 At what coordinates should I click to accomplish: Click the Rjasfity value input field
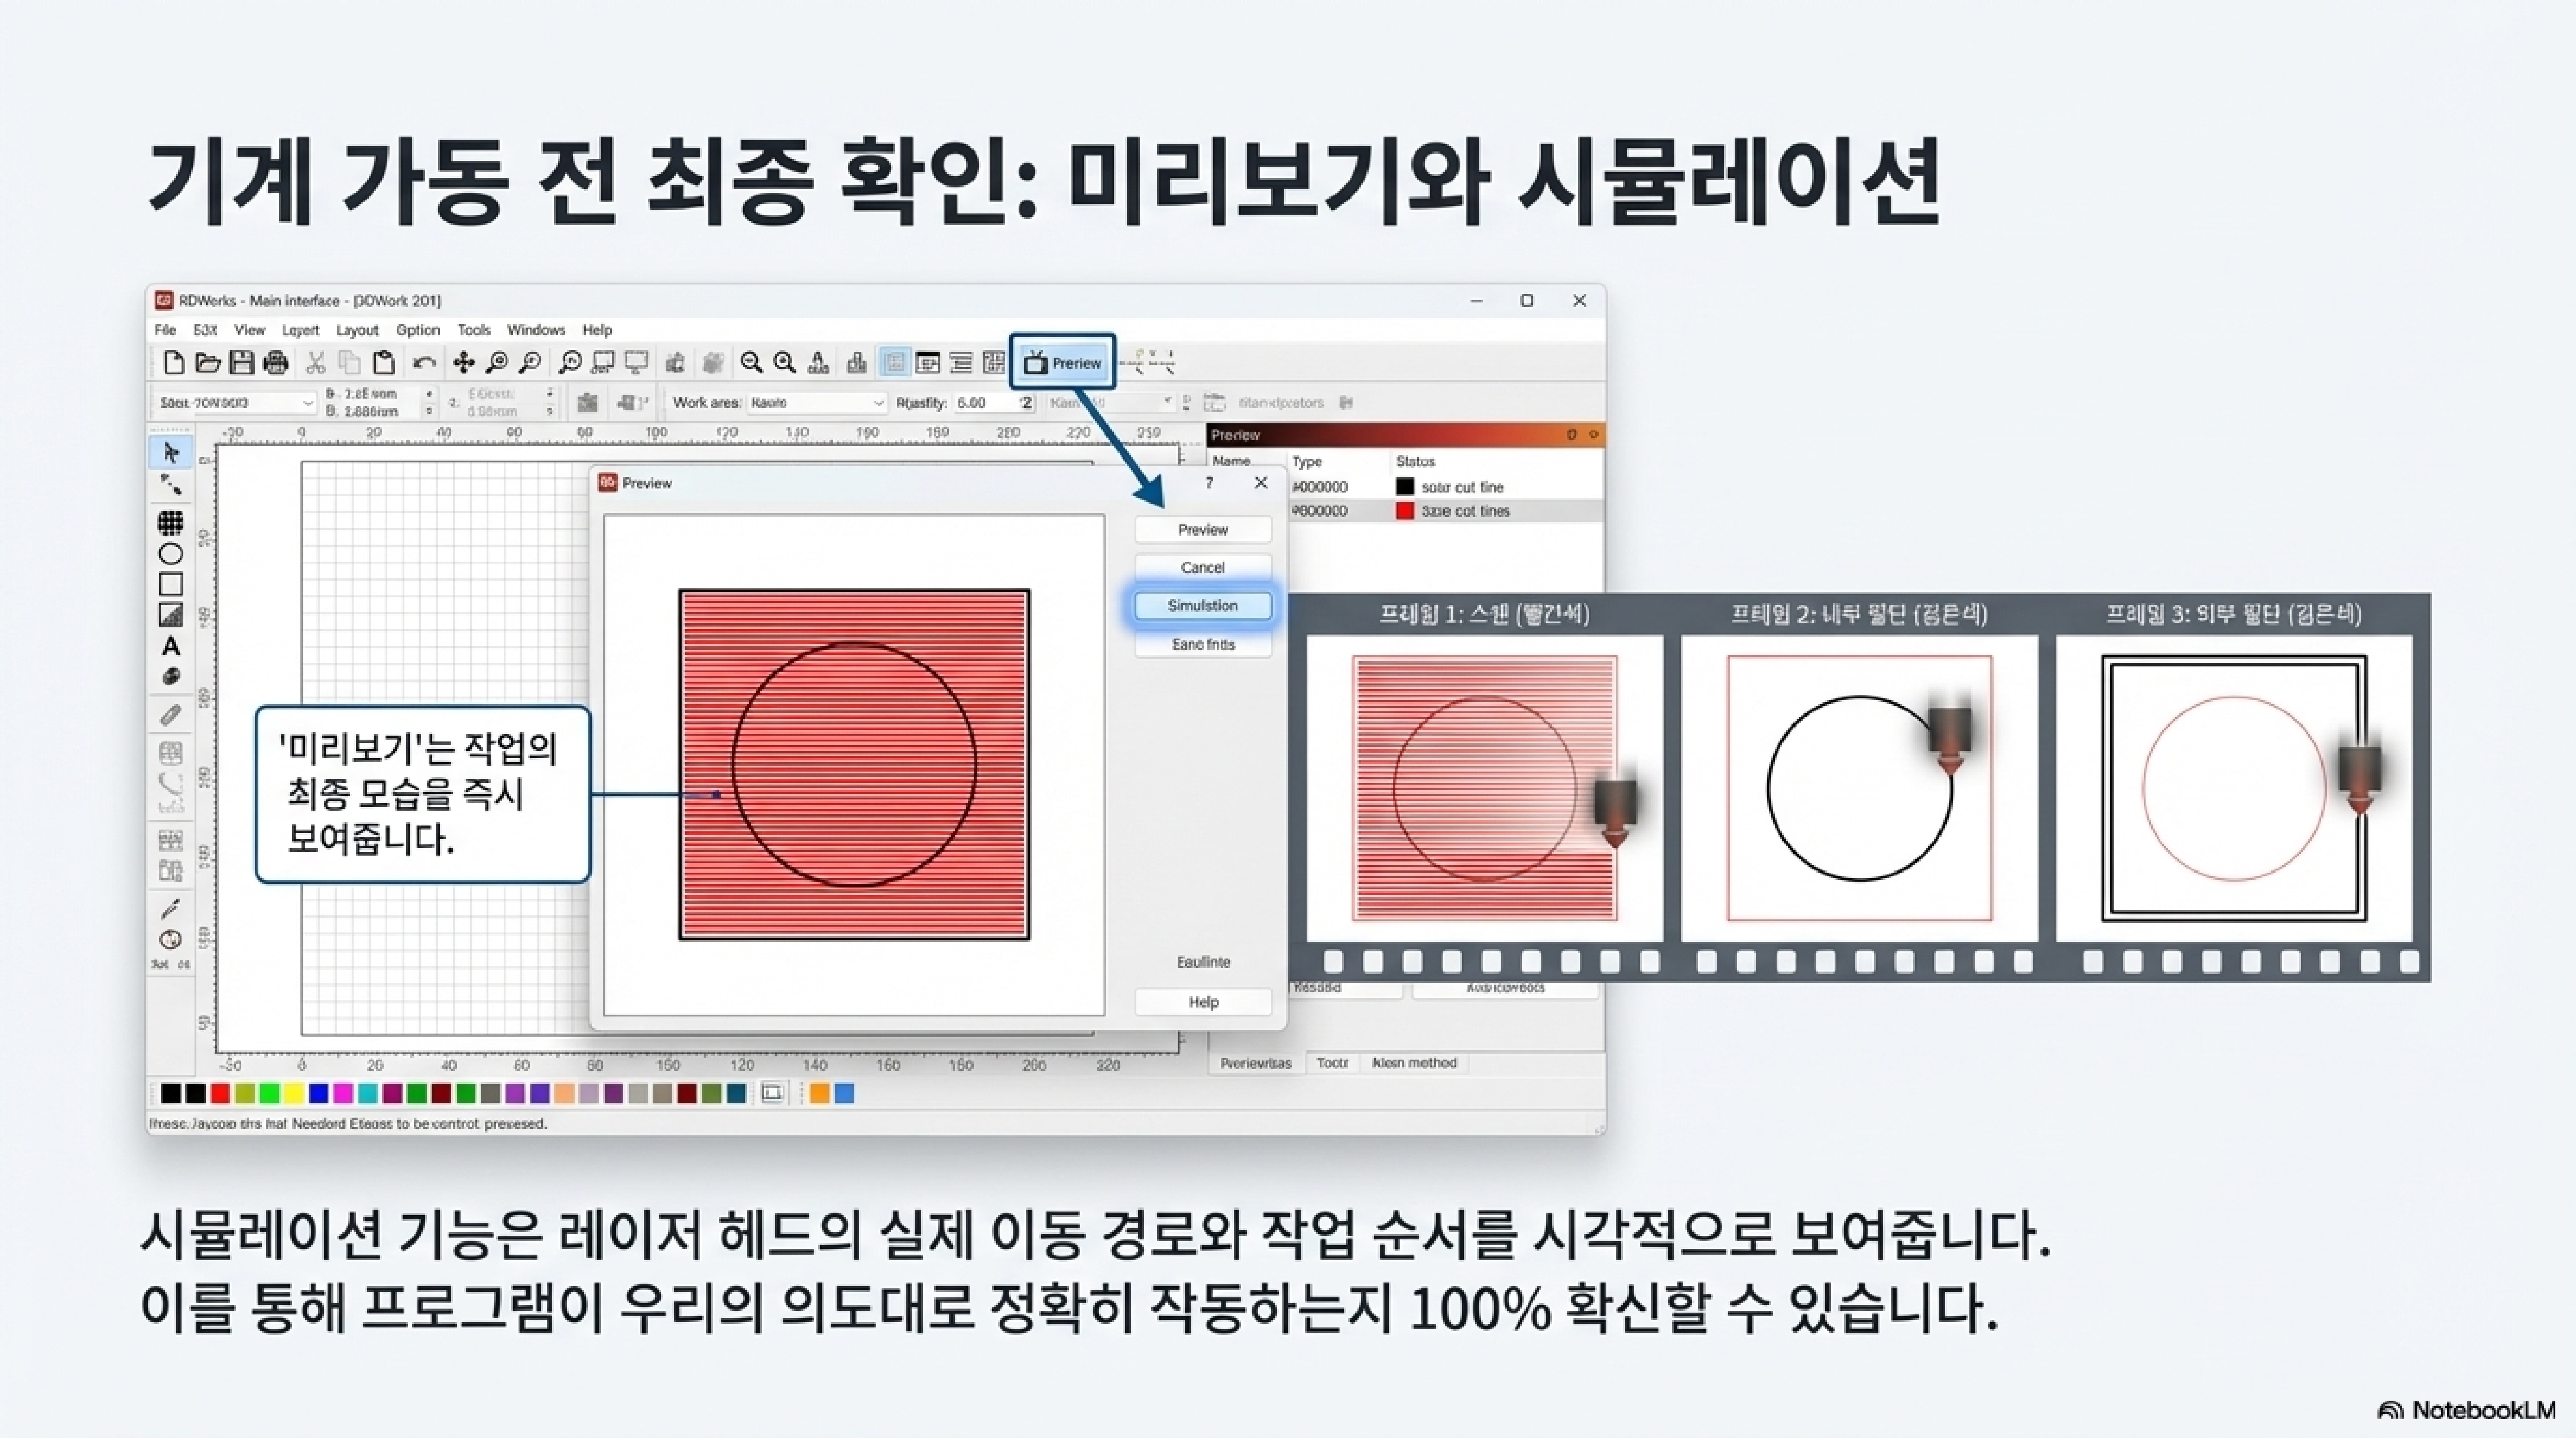(x=984, y=403)
